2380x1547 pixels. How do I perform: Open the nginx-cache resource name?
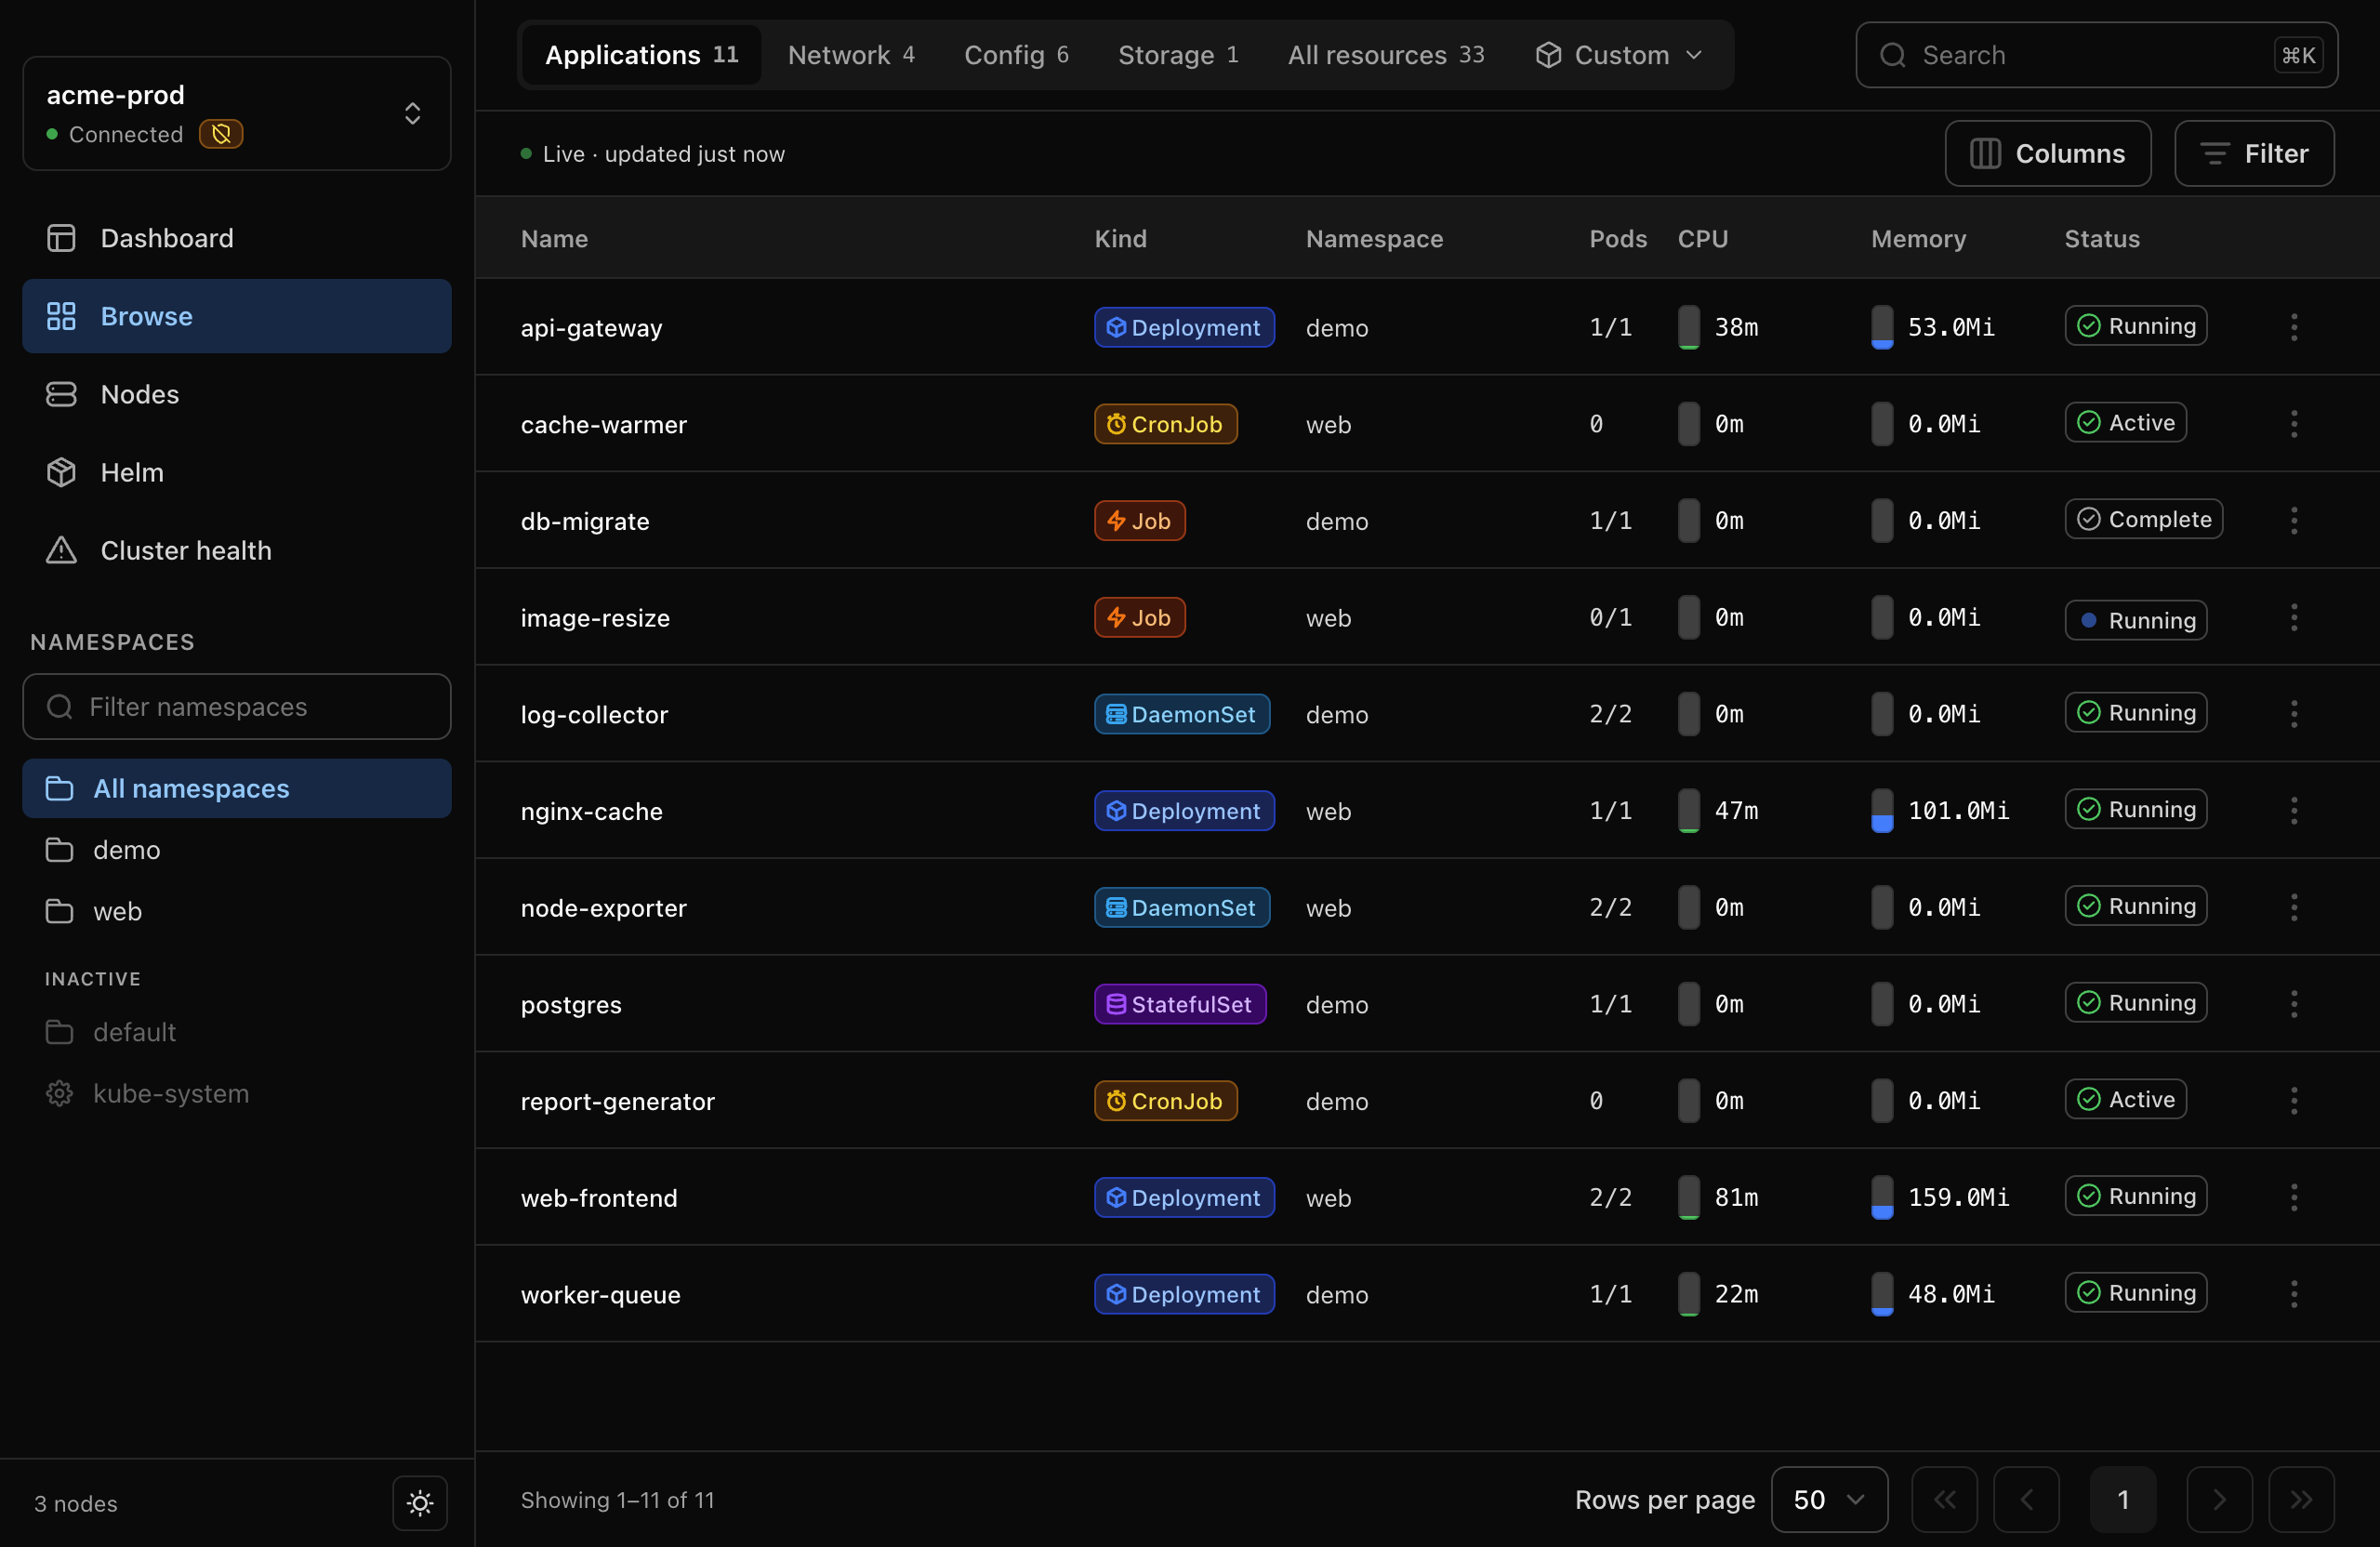(591, 811)
